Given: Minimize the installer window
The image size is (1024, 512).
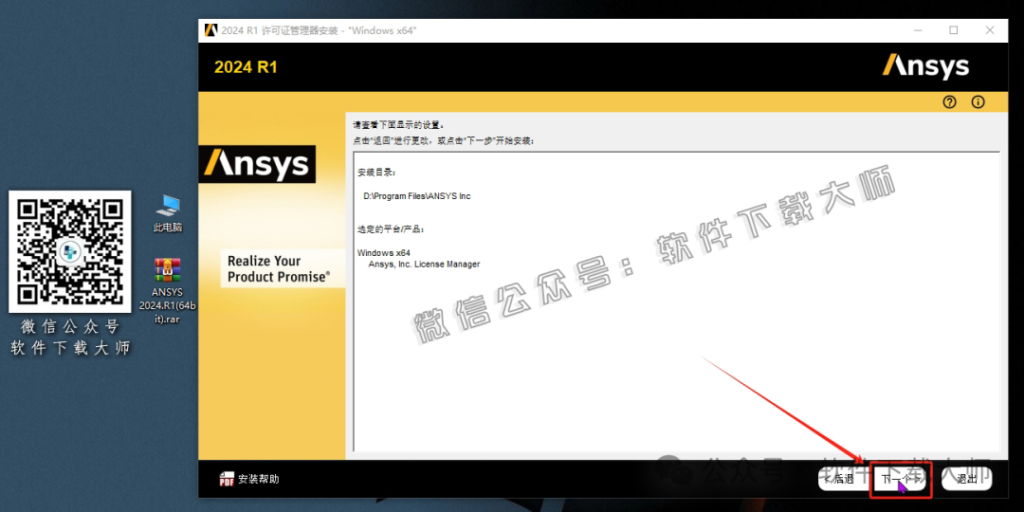Looking at the screenshot, I should point(919,30).
